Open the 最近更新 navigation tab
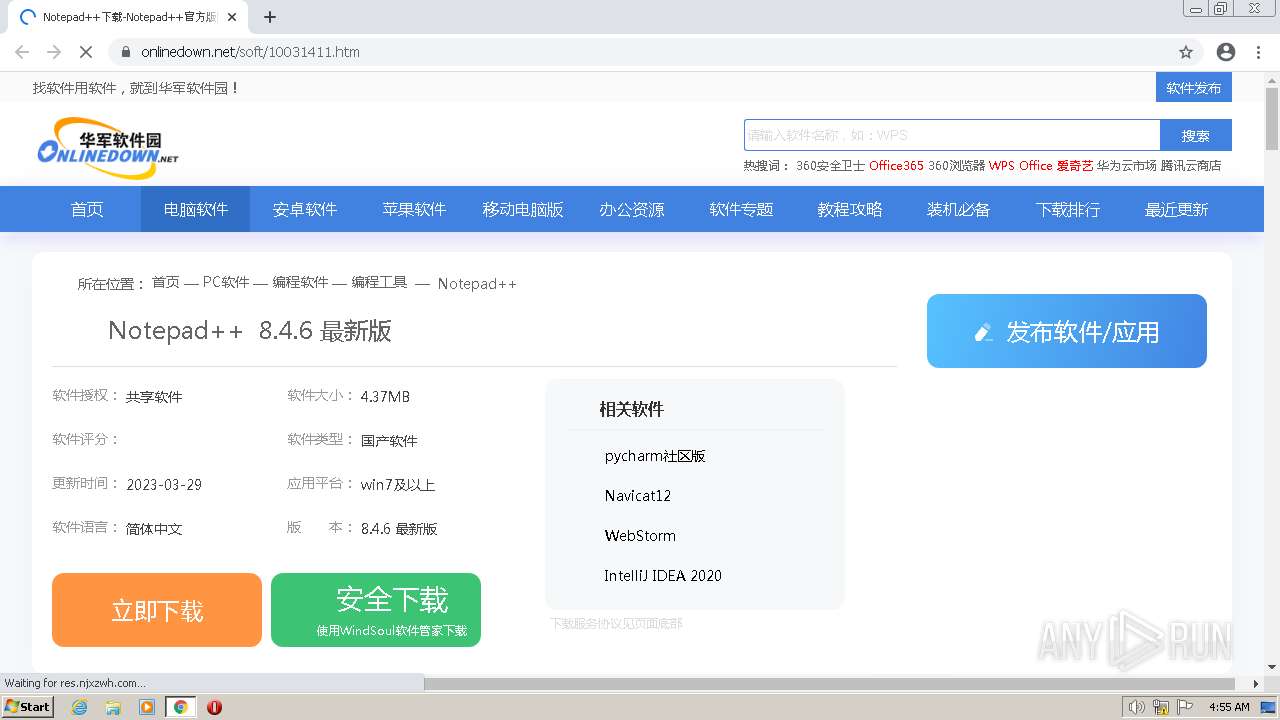The height and width of the screenshot is (720, 1280). [1177, 209]
